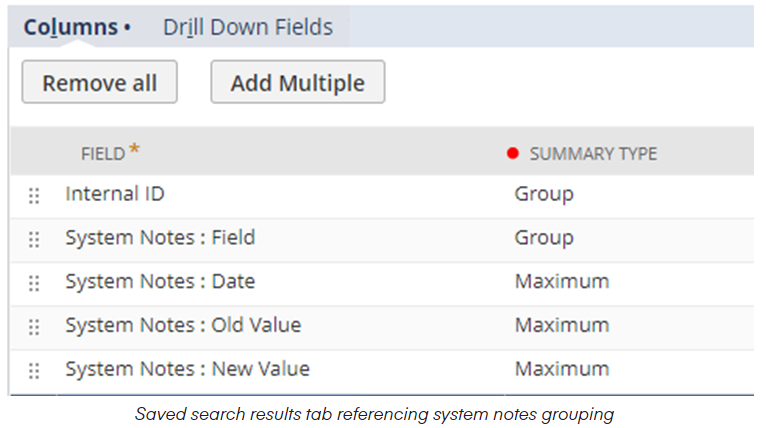Click drag handle beside System Notes : New Value

tap(34, 371)
